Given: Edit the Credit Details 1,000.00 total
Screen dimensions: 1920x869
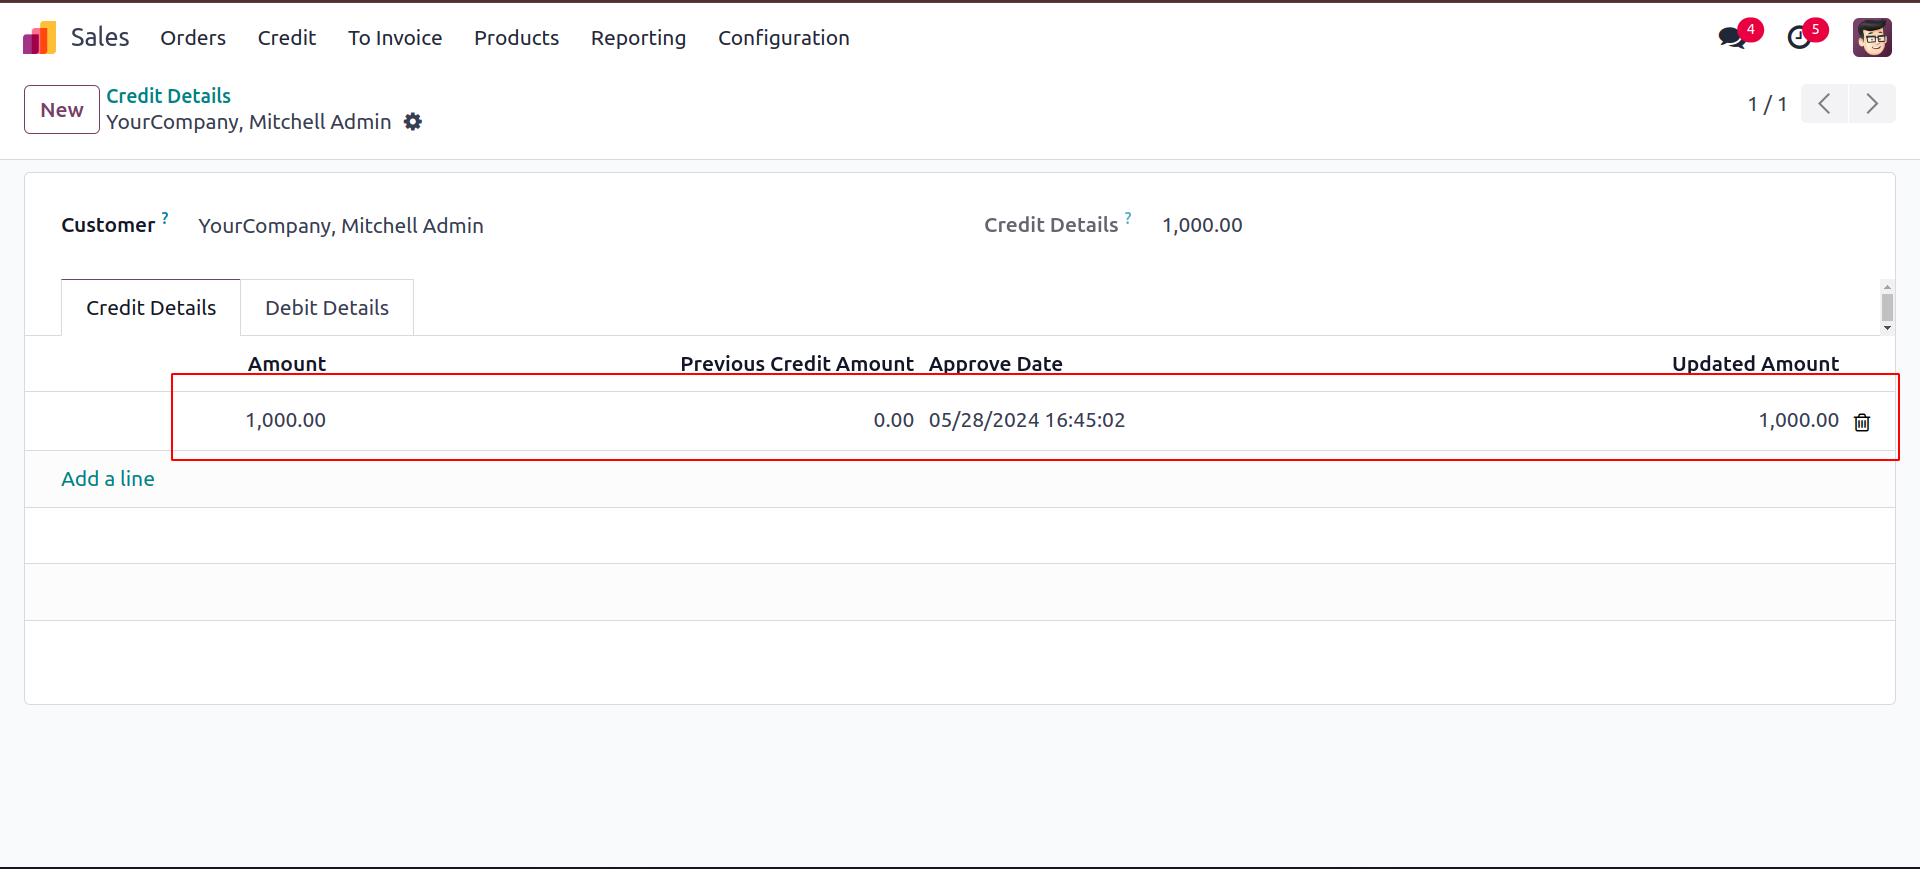Looking at the screenshot, I should tap(1202, 225).
